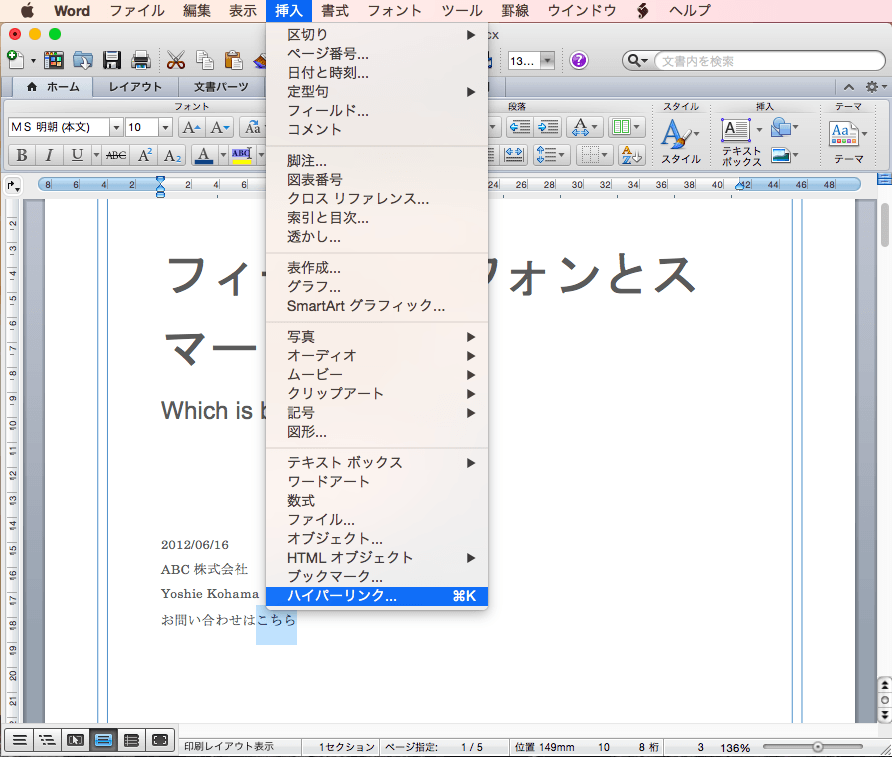Decrease font size with the A-down icon
This screenshot has width=892, height=757.
pos(220,127)
